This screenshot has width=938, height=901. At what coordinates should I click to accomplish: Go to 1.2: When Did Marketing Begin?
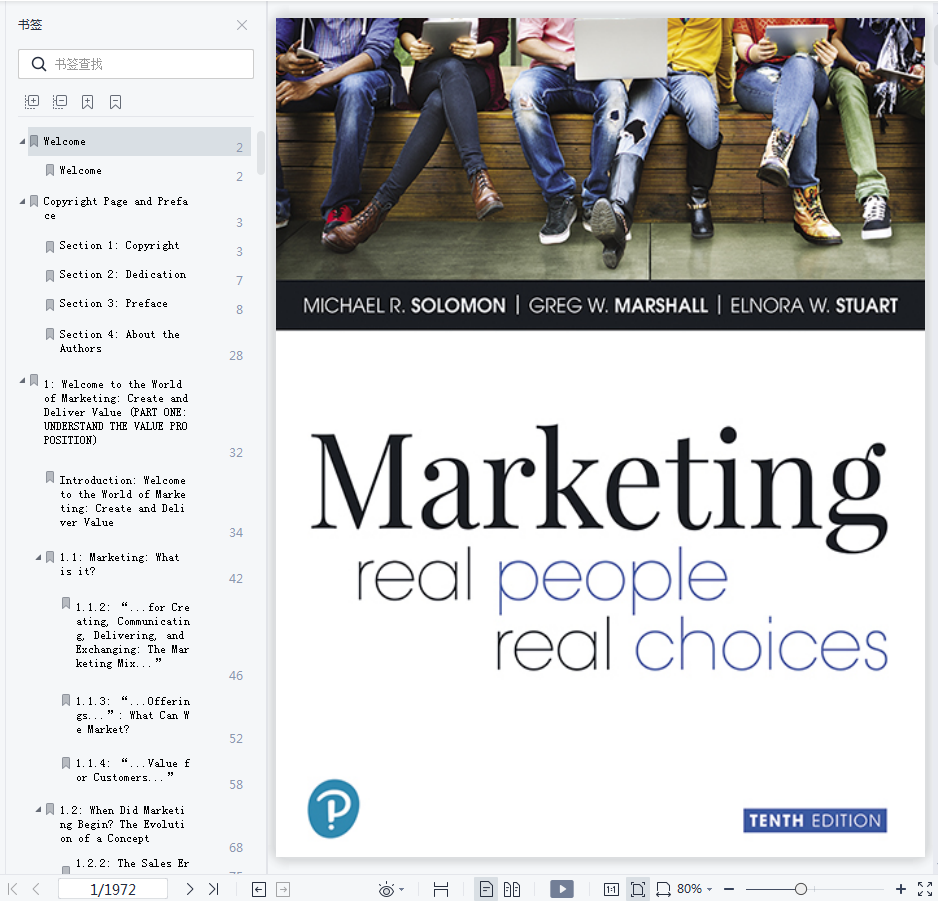click(122, 824)
